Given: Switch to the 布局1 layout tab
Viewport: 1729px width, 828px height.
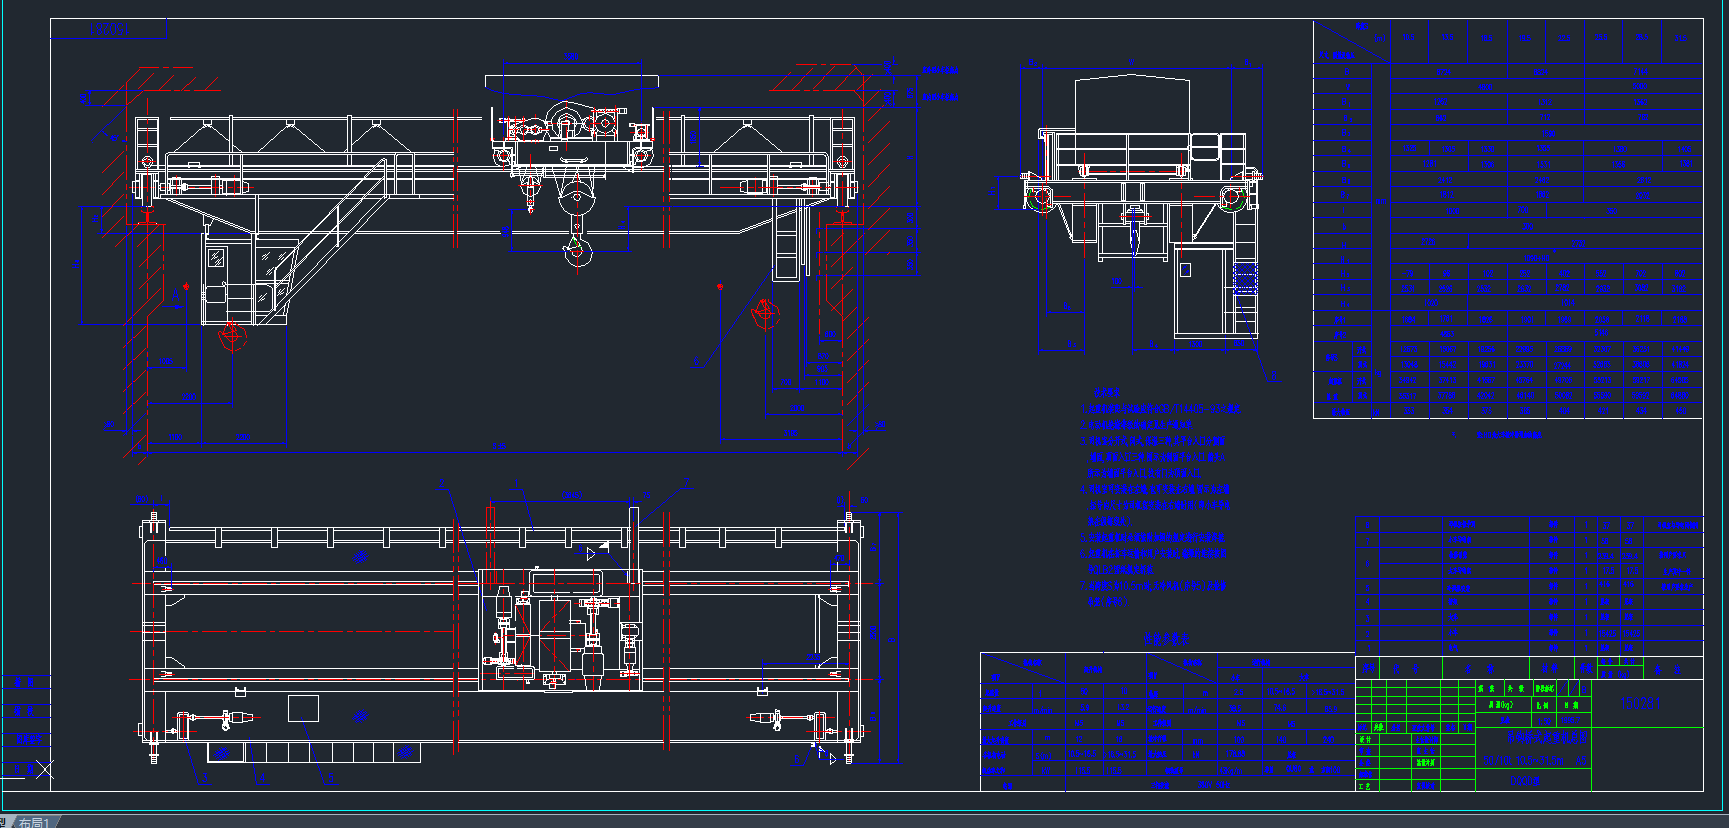Looking at the screenshot, I should point(35,822).
